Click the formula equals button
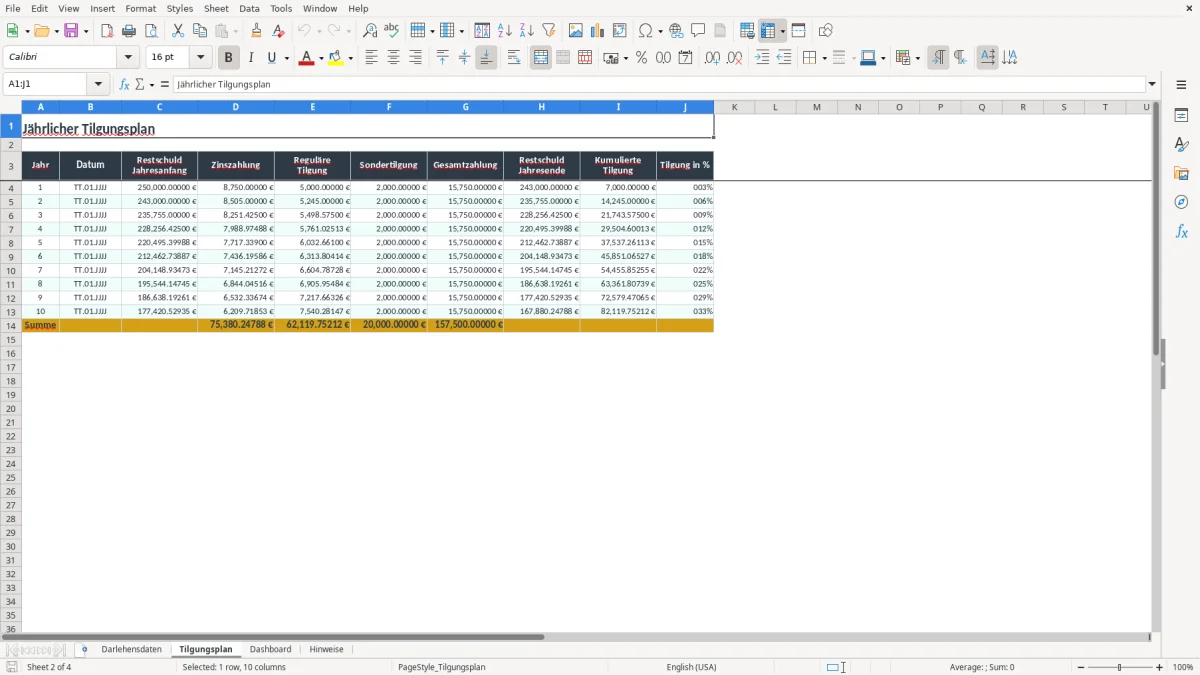Viewport: 1200px width, 675px height. (x=165, y=85)
